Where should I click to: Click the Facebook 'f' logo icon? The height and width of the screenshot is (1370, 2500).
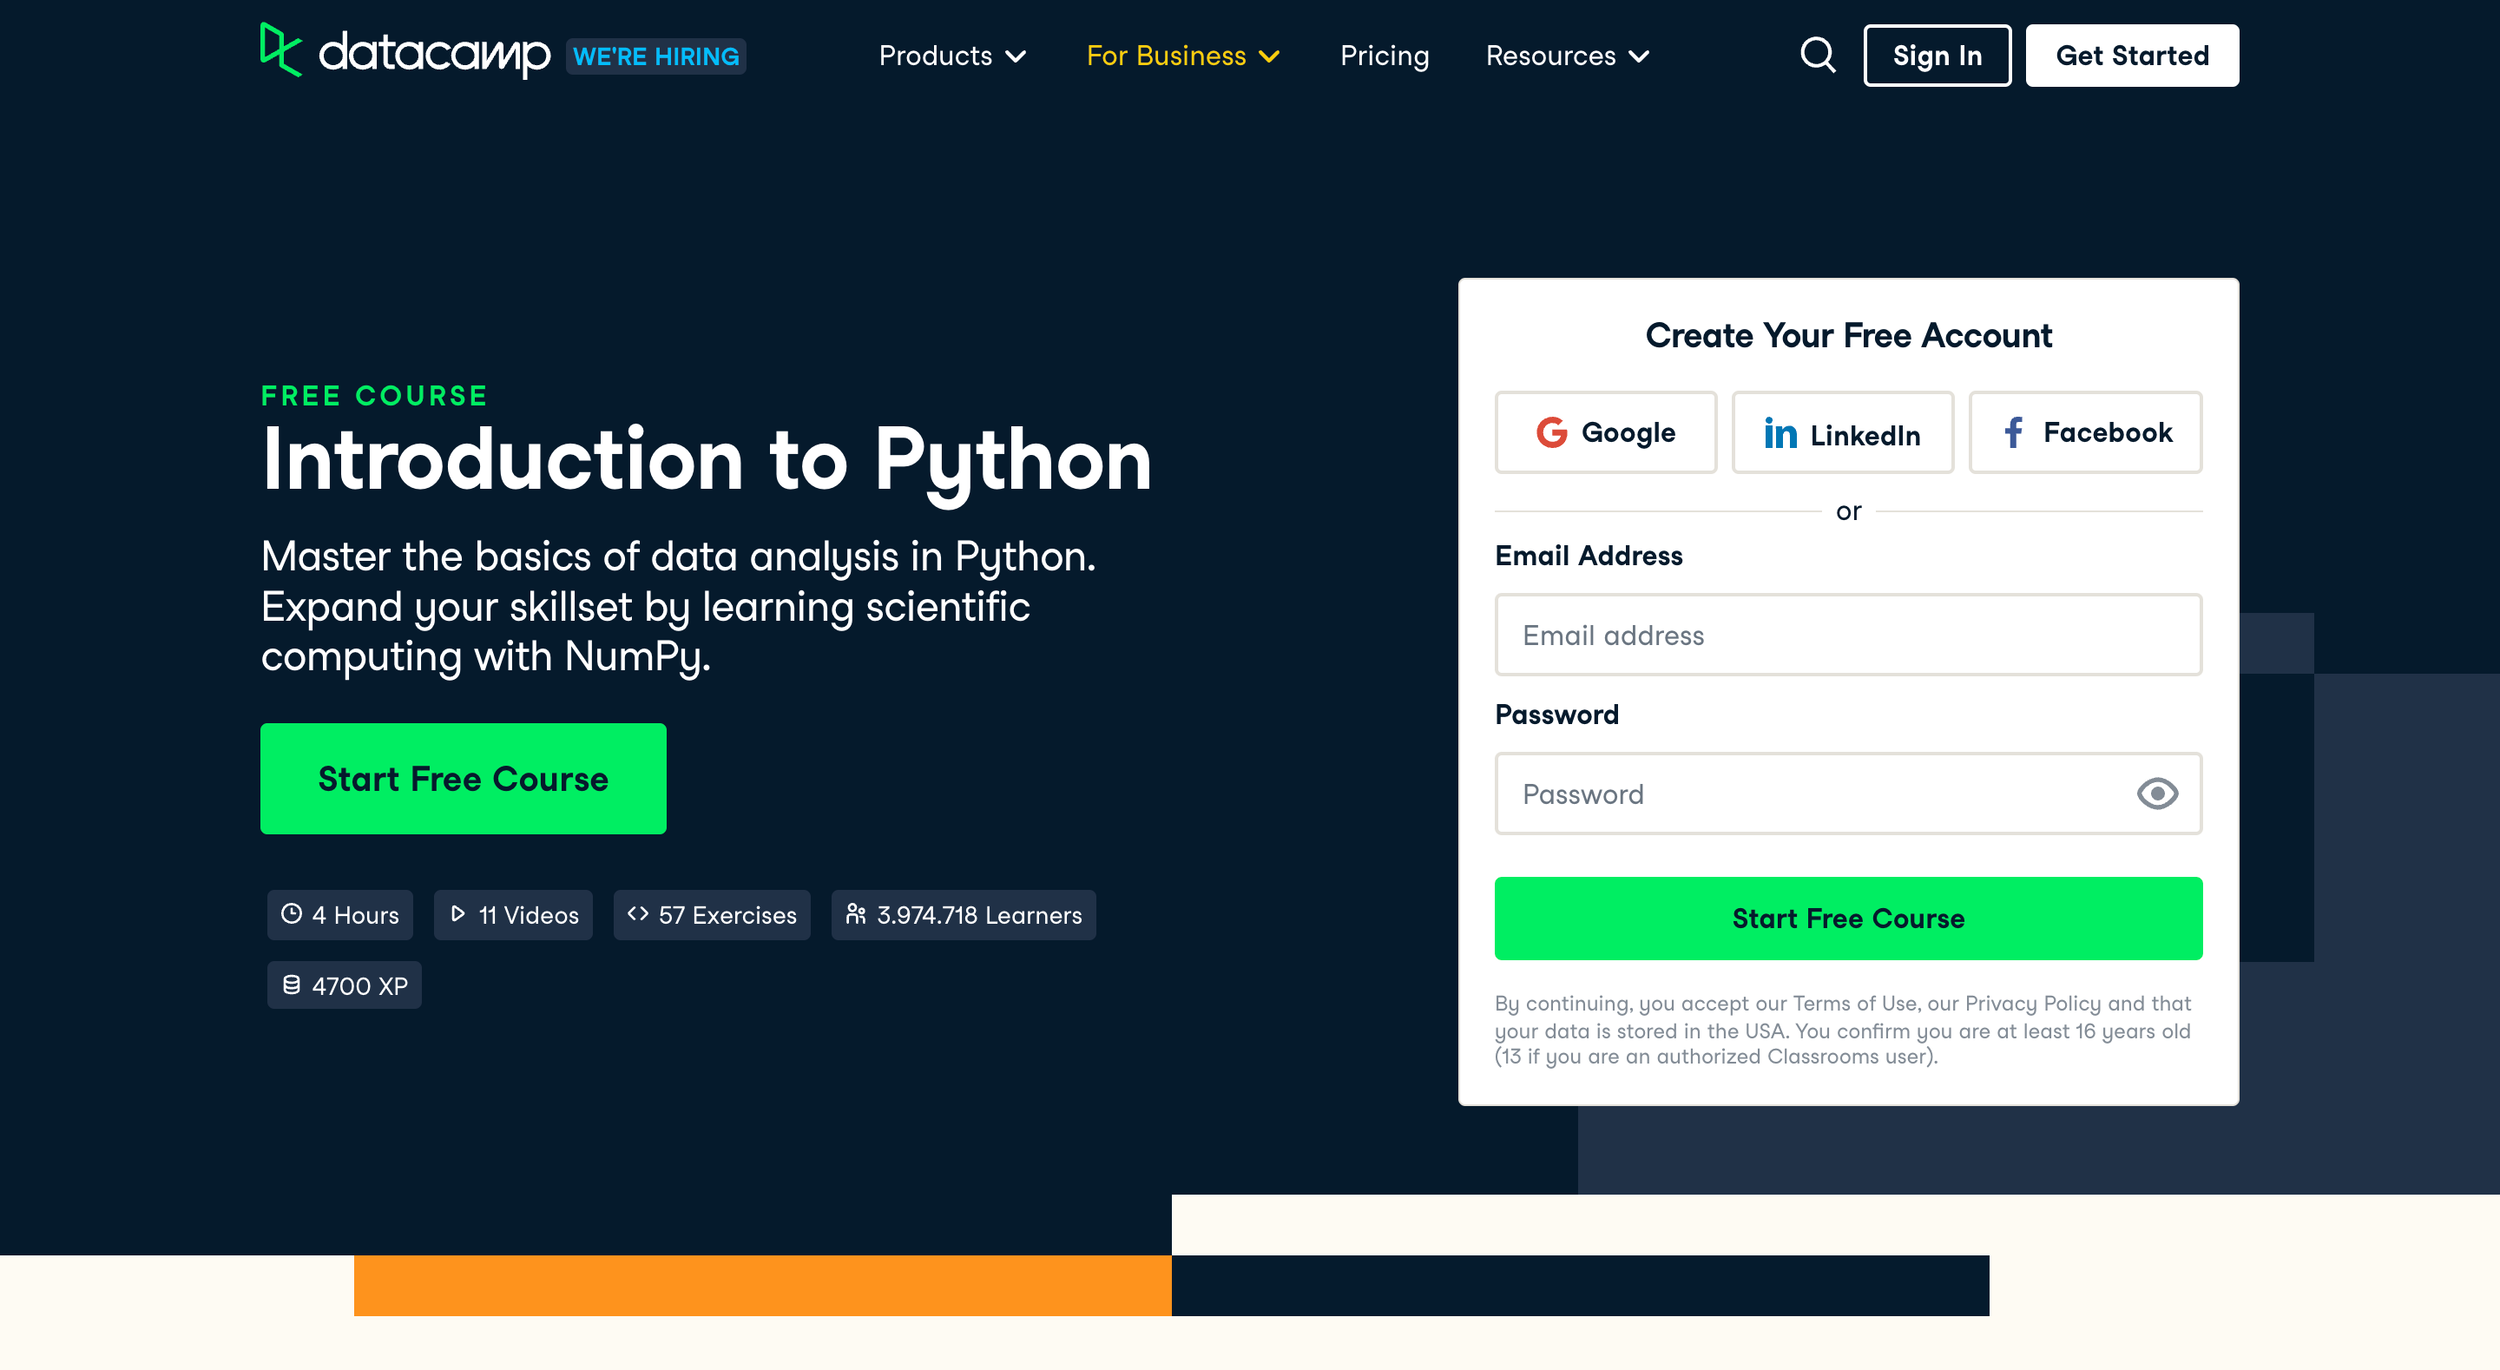(x=2013, y=432)
